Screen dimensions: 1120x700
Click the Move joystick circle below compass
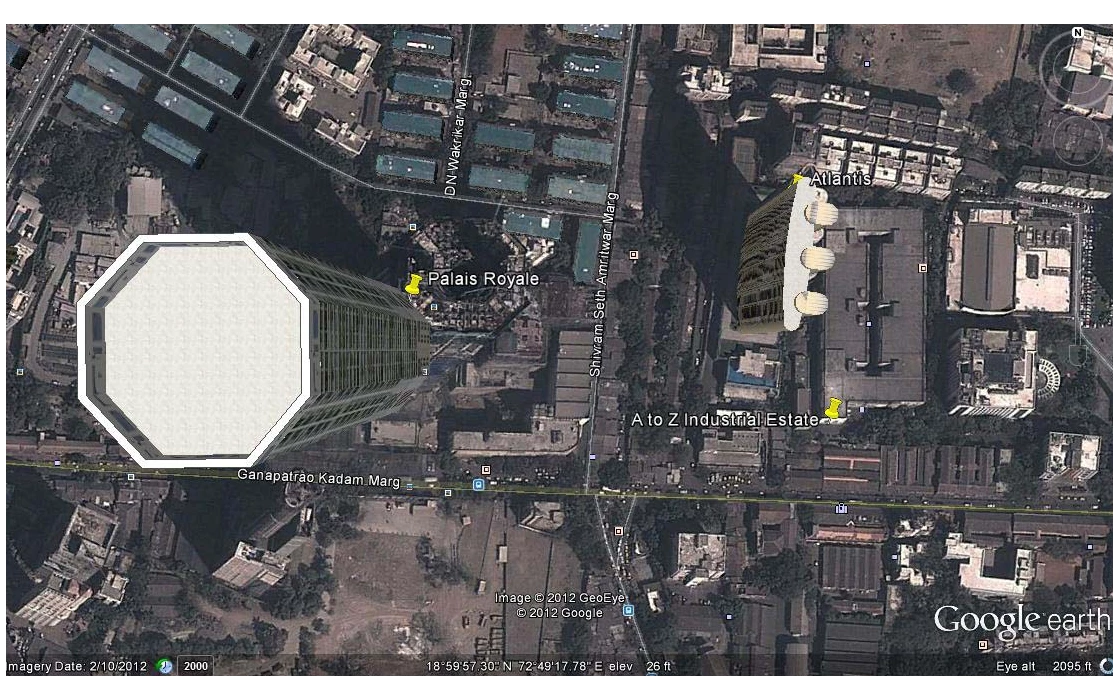pos(1078,139)
